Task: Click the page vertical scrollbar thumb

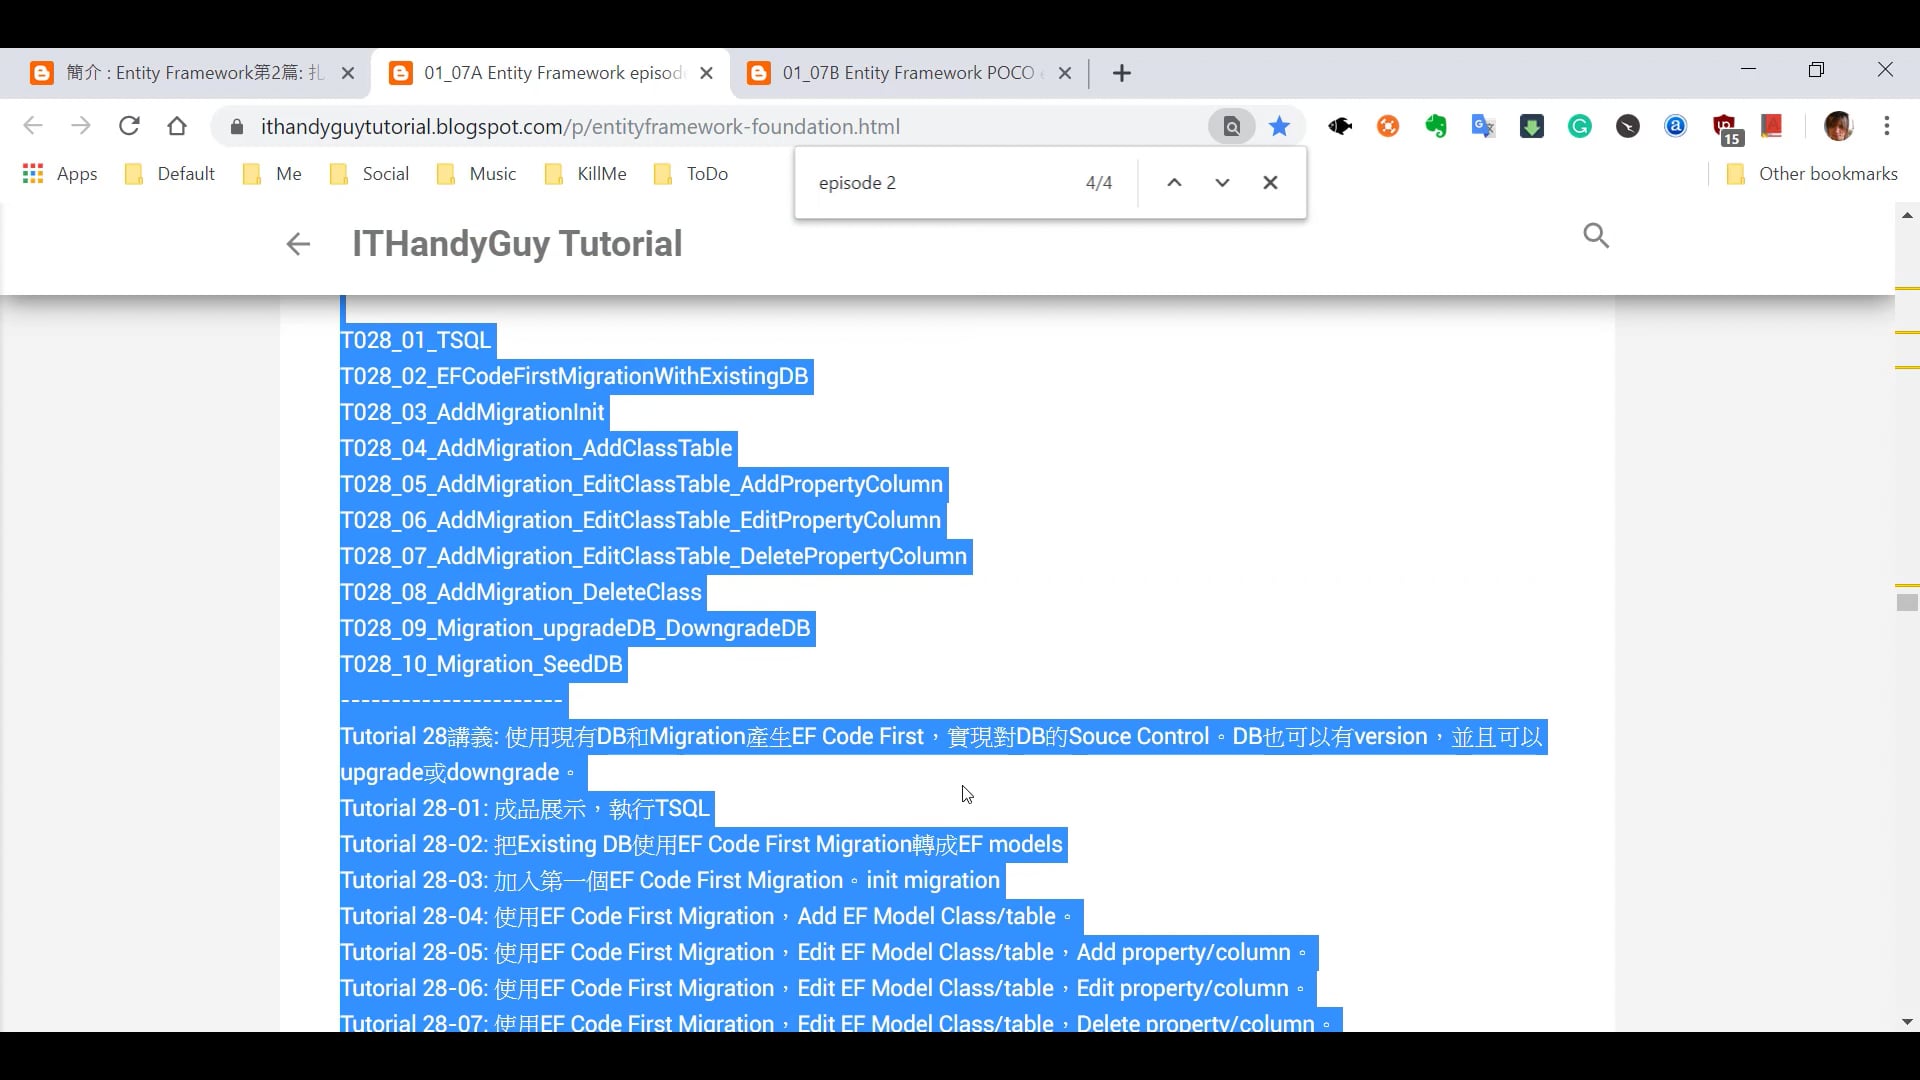Action: (x=1907, y=602)
